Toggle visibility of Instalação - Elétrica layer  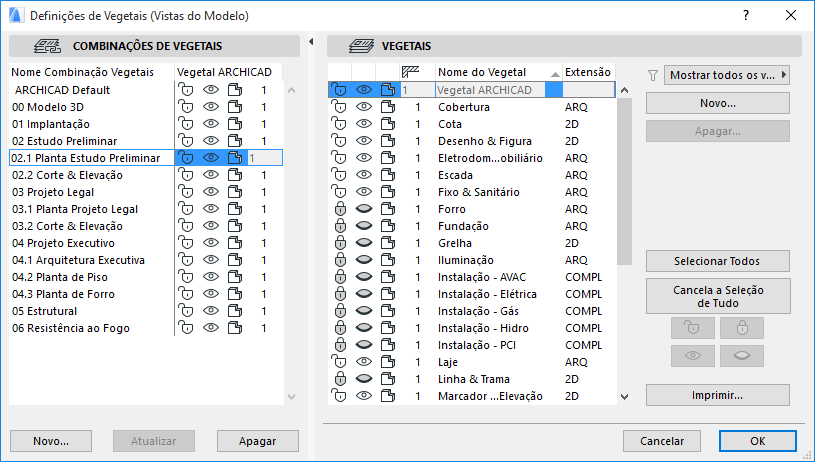point(364,294)
